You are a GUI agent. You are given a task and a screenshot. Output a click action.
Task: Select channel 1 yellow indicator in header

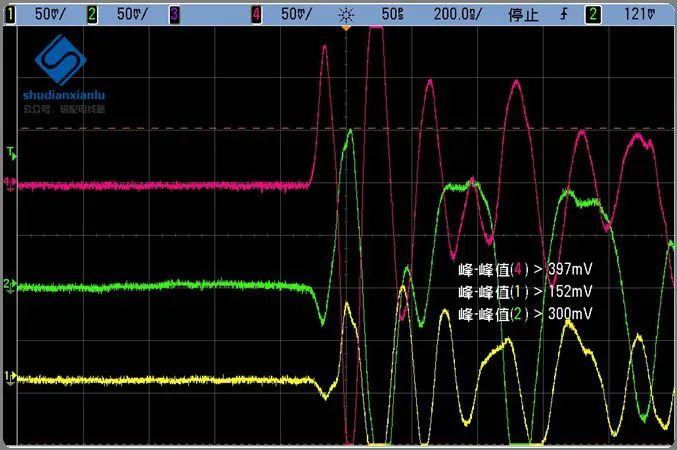coord(9,14)
